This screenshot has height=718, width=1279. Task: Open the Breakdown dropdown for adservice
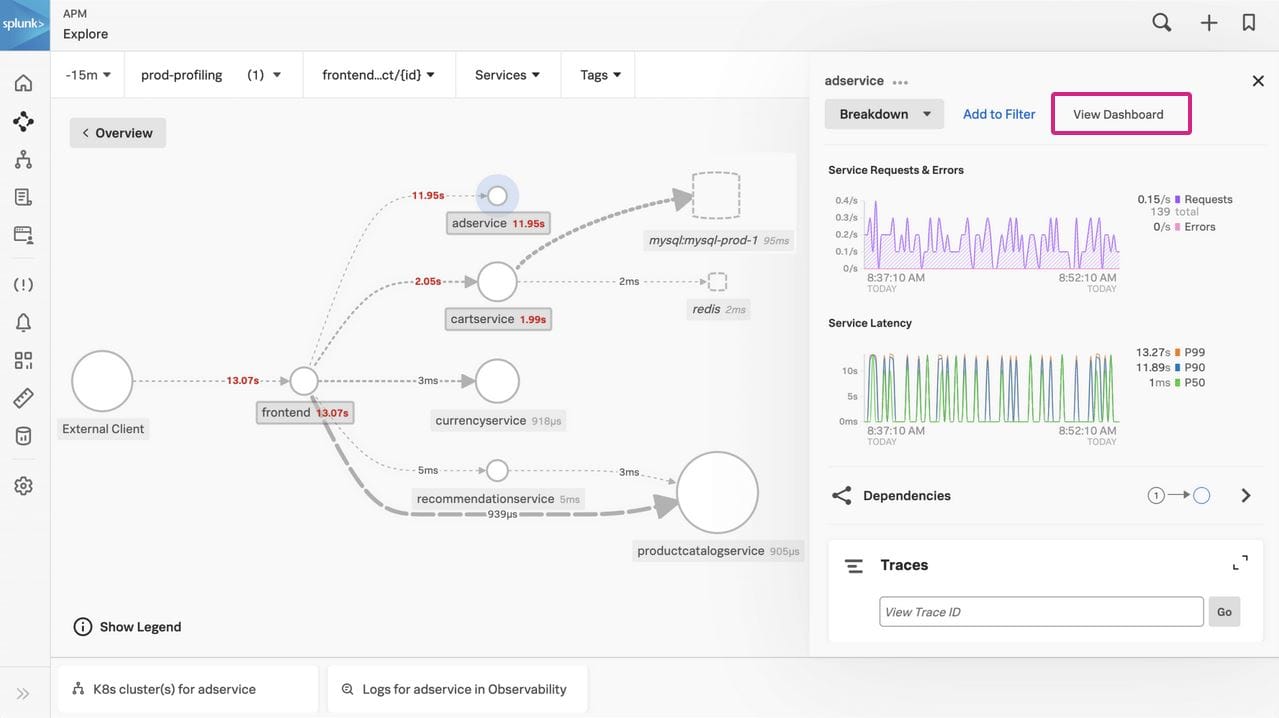pos(883,113)
